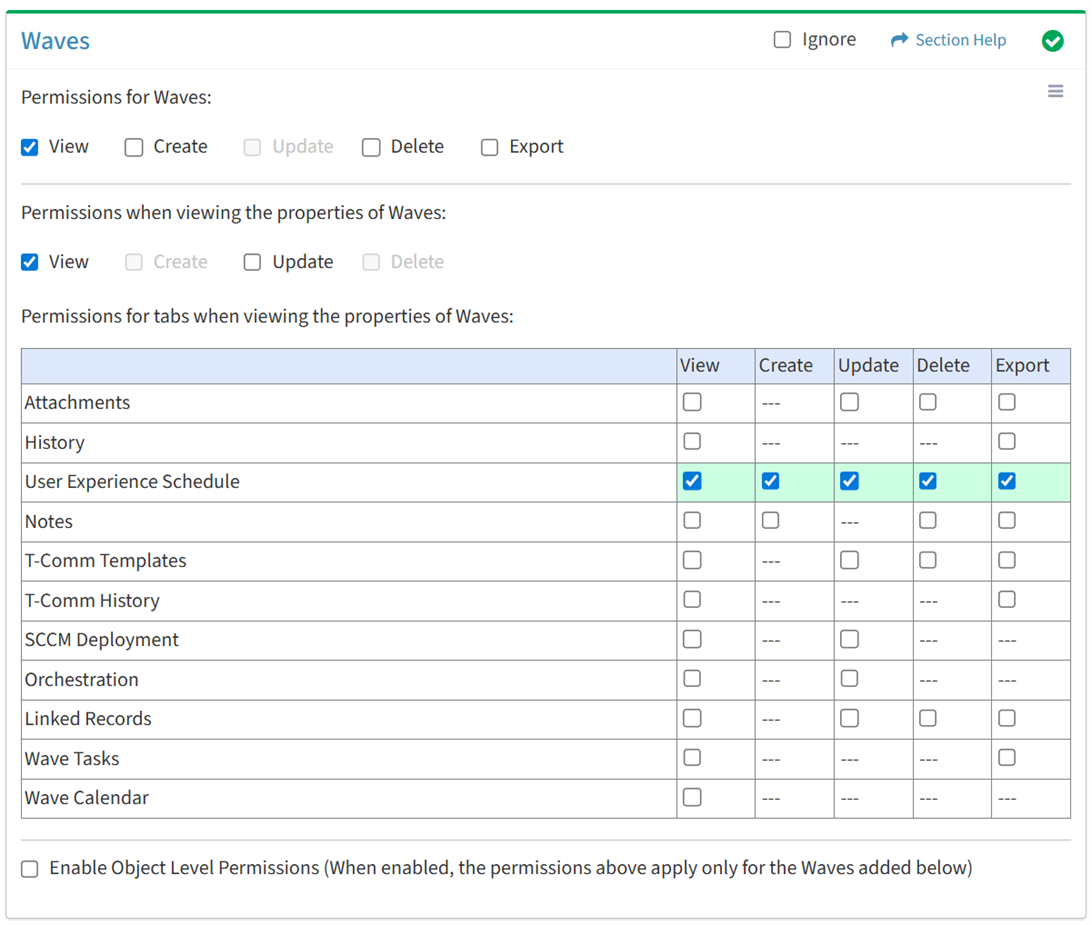The height and width of the screenshot is (925, 1092).
Task: Check Update for SCCM Deployment
Action: coord(849,639)
